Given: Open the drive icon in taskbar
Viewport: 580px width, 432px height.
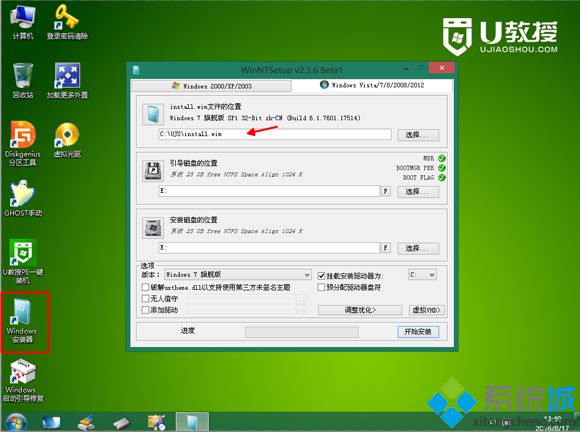Looking at the screenshot, I should 122,423.
